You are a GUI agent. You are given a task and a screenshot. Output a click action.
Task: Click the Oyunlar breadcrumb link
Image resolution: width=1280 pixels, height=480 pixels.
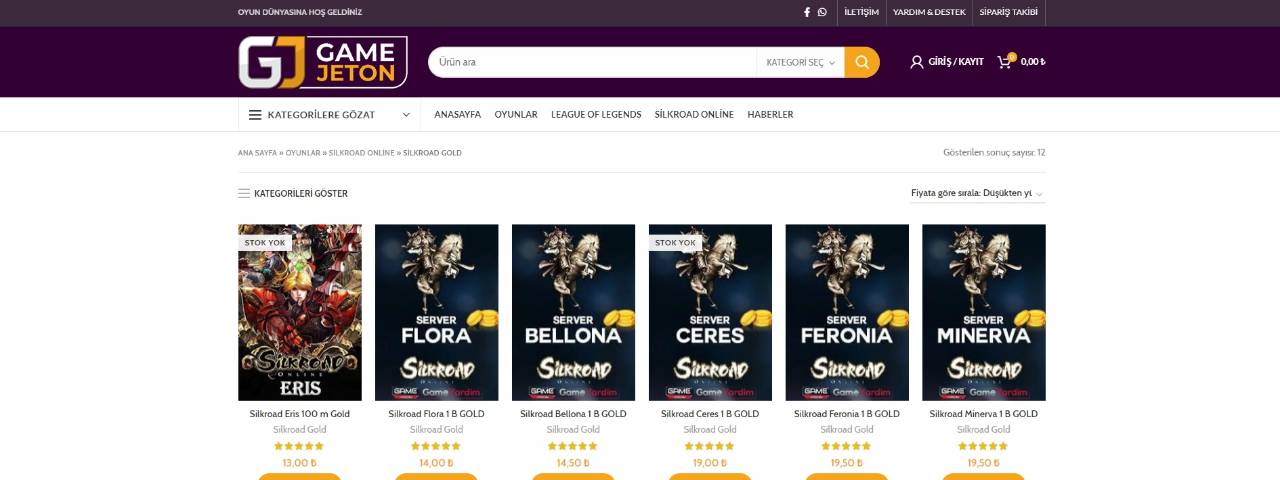[303, 153]
